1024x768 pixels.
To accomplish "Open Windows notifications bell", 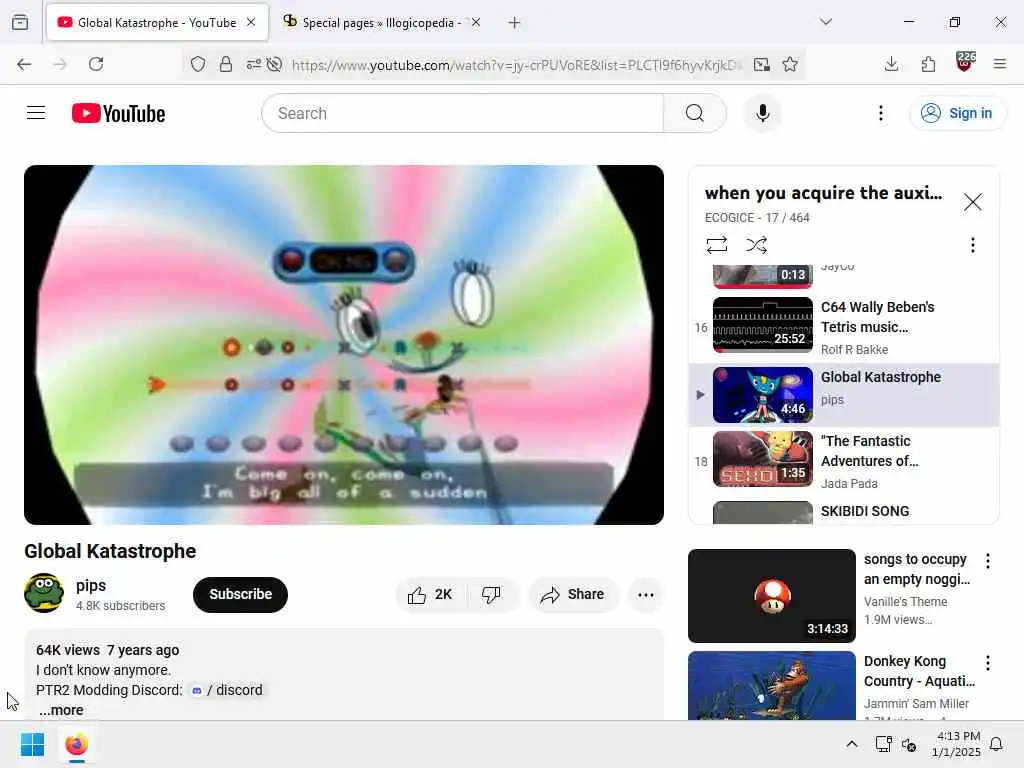I will coord(996,744).
